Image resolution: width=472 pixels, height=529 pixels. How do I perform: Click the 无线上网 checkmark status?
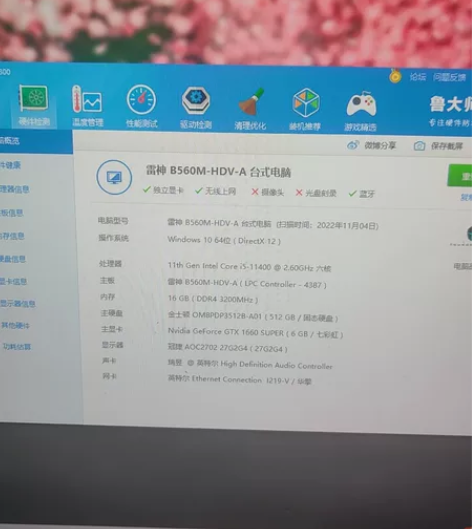(x=216, y=191)
